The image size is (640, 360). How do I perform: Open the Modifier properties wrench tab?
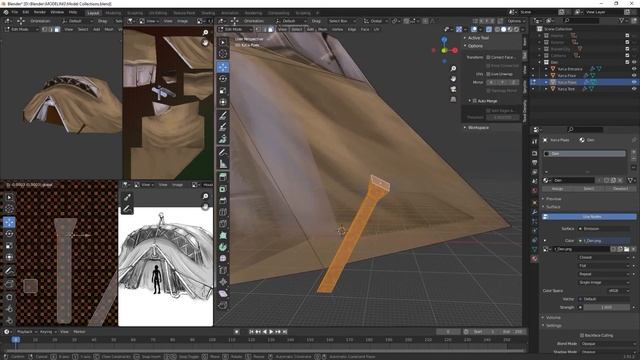point(535,212)
